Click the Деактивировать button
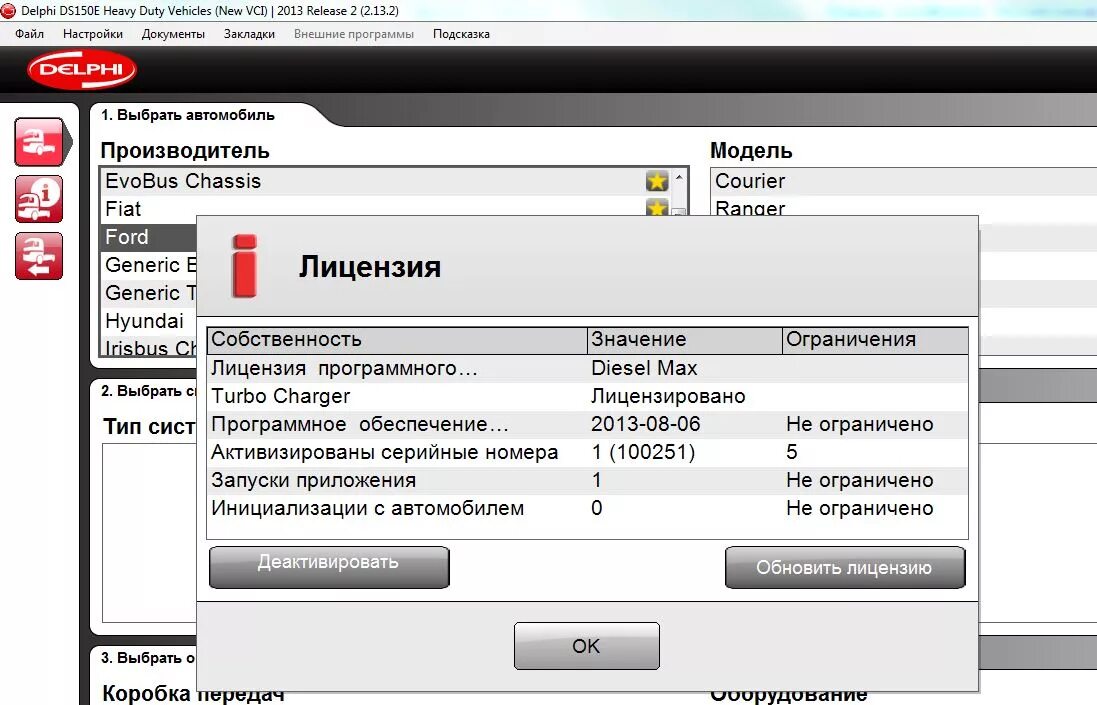1097x705 pixels. point(329,567)
